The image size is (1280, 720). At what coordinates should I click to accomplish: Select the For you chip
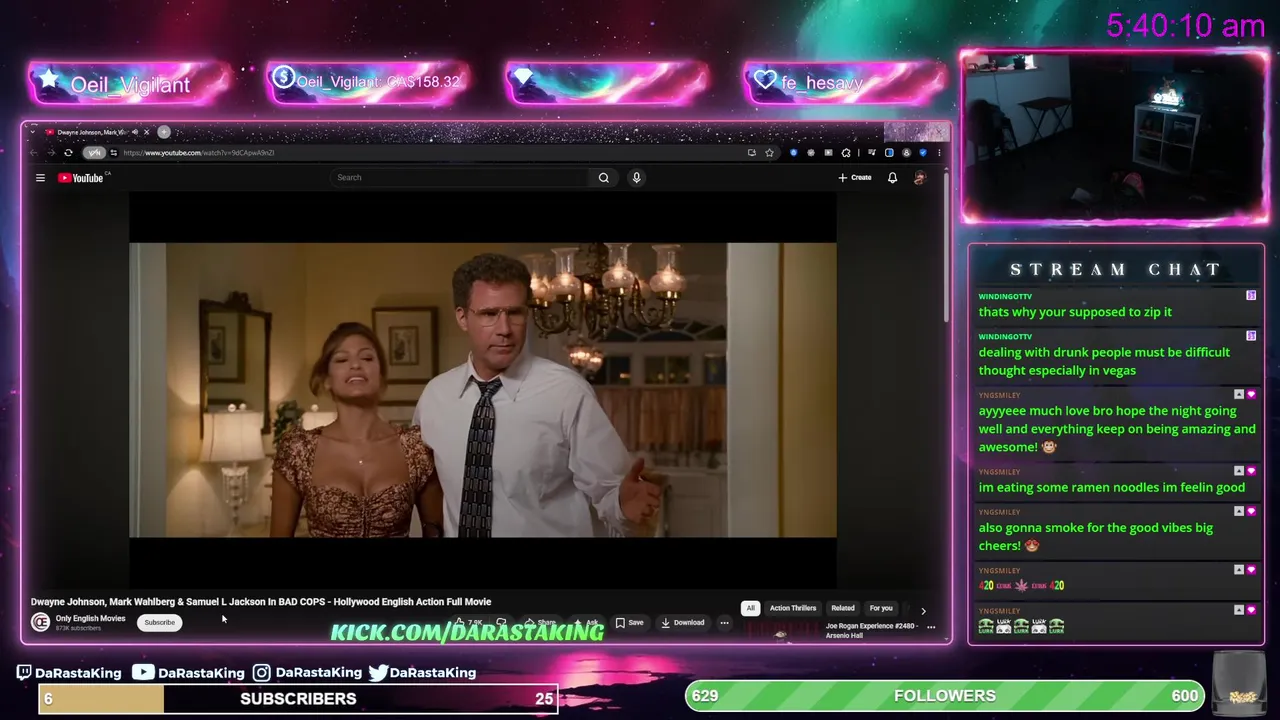click(881, 608)
